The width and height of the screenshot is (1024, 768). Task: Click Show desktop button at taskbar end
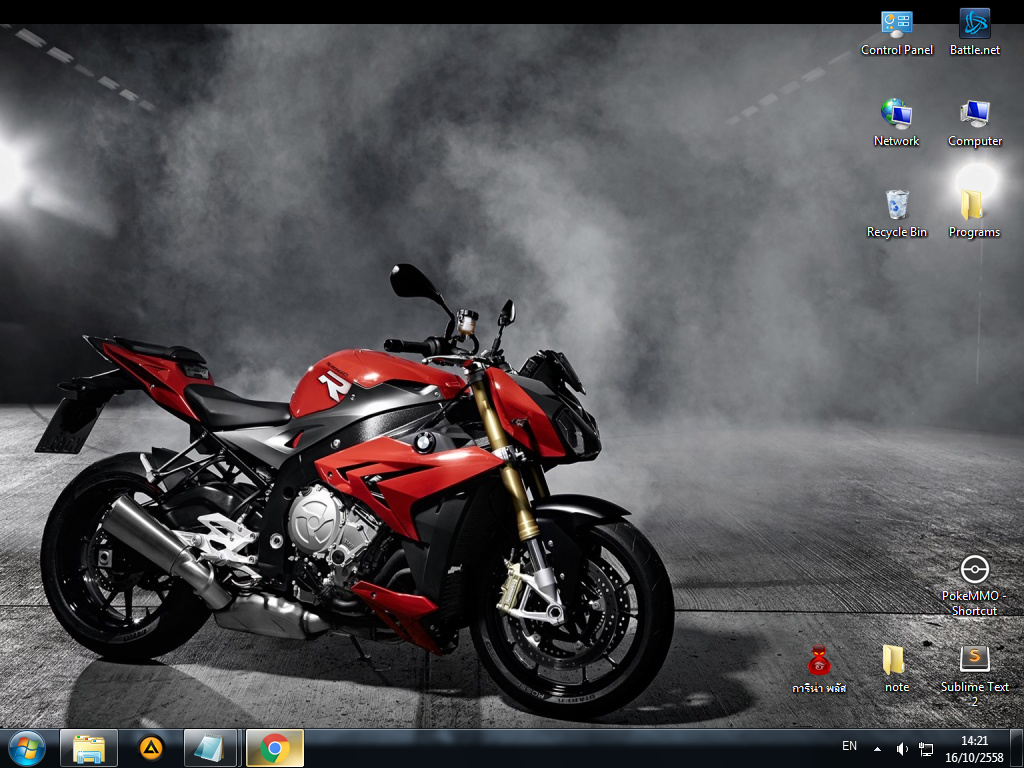coord(1017,748)
